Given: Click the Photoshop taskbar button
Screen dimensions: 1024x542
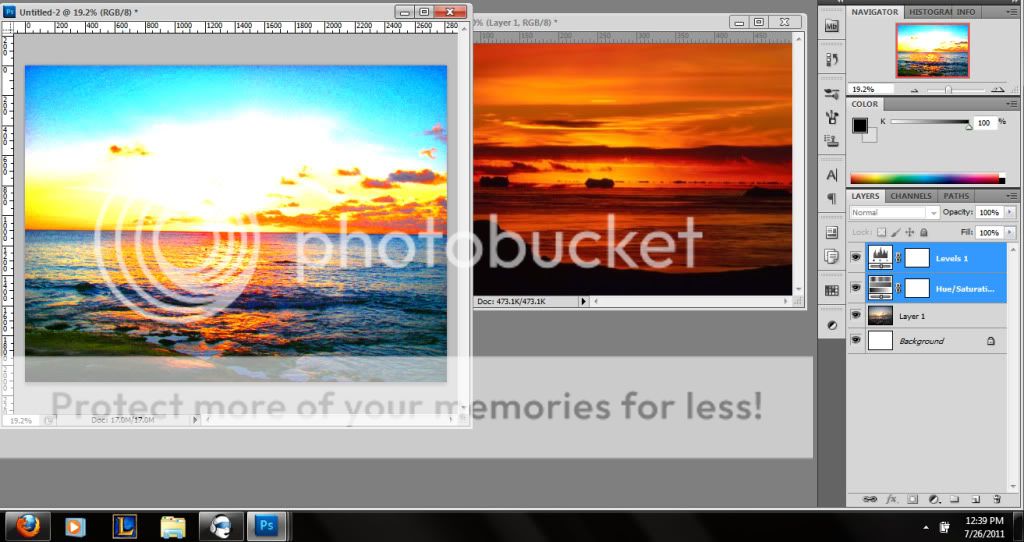Looking at the screenshot, I should click(266, 526).
